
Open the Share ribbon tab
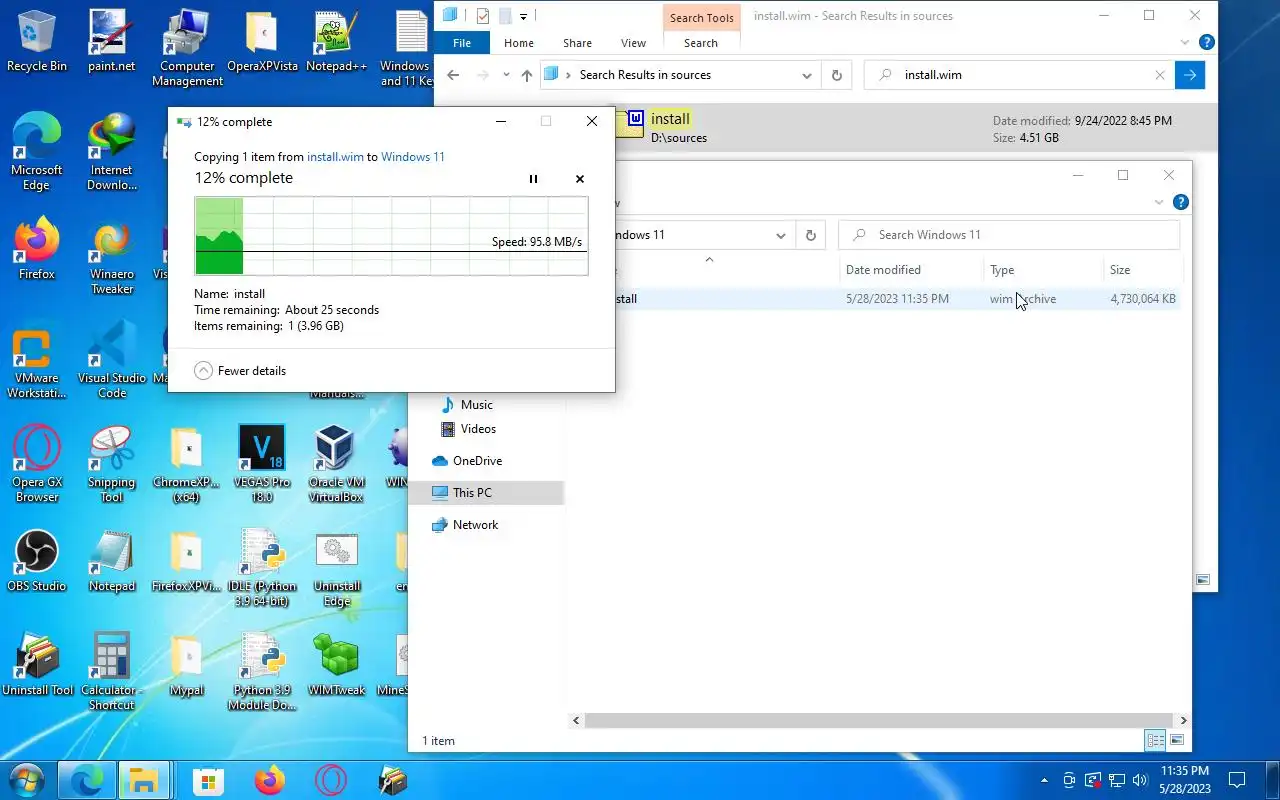[577, 43]
